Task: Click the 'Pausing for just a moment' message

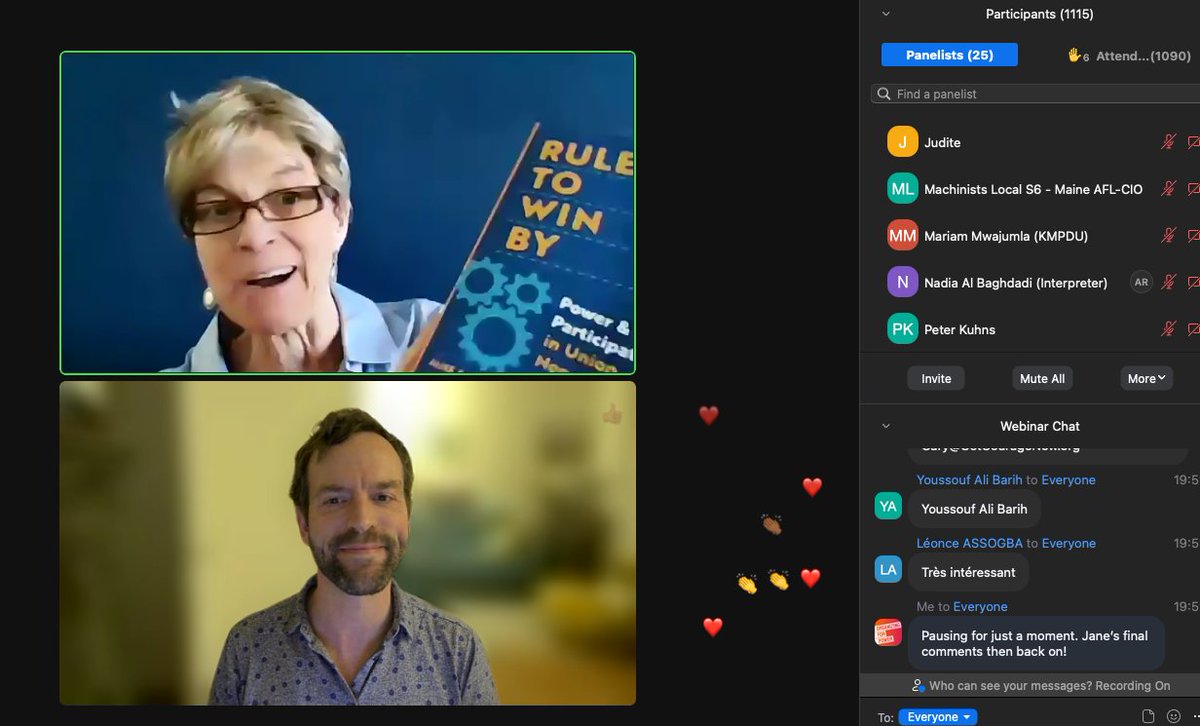Action: [x=1036, y=643]
